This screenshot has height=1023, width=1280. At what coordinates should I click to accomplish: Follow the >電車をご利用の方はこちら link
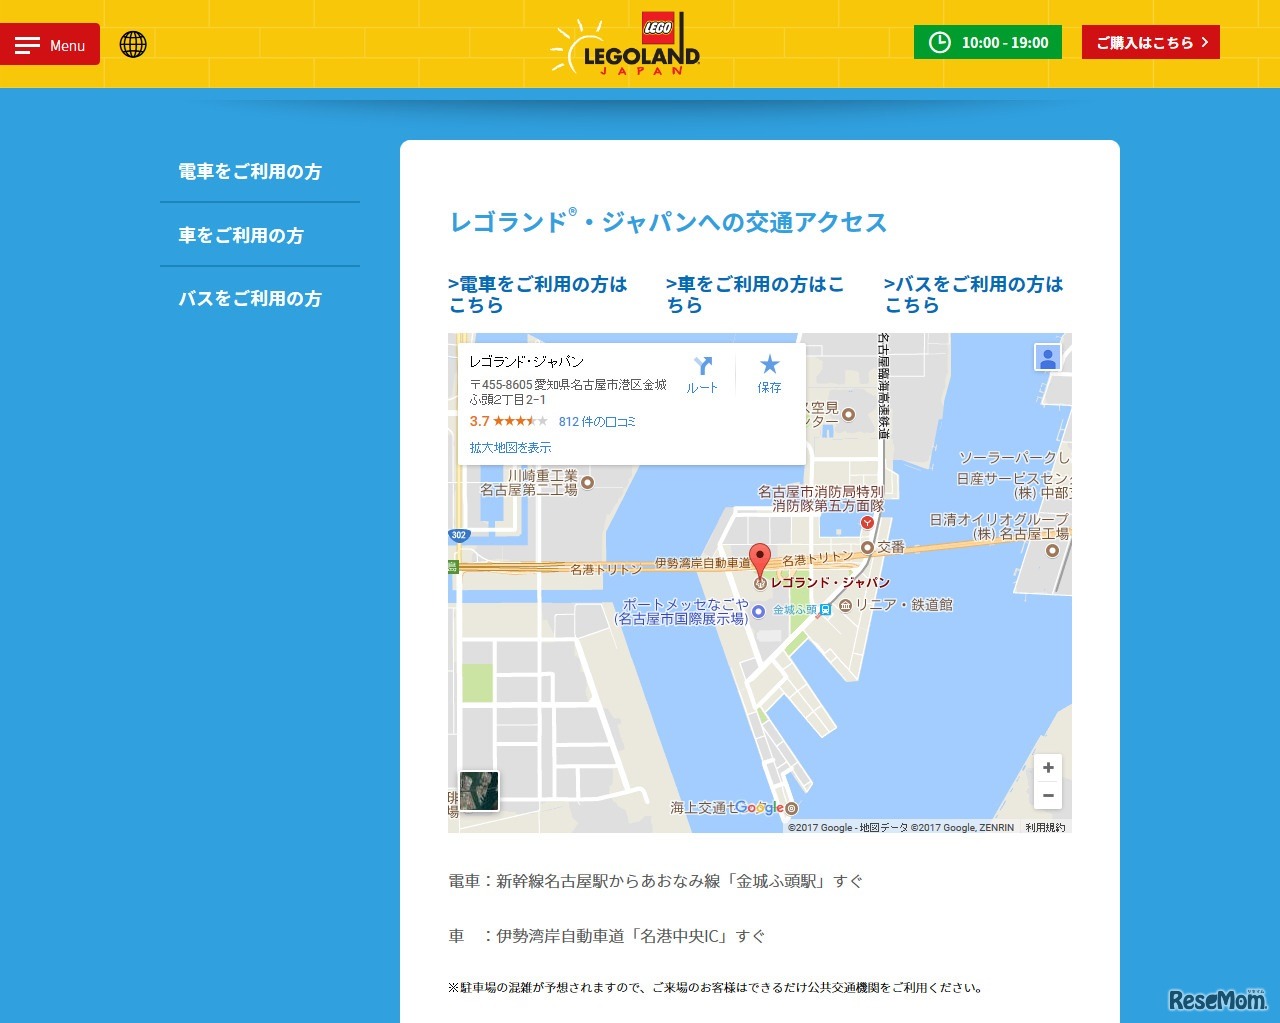pos(538,295)
